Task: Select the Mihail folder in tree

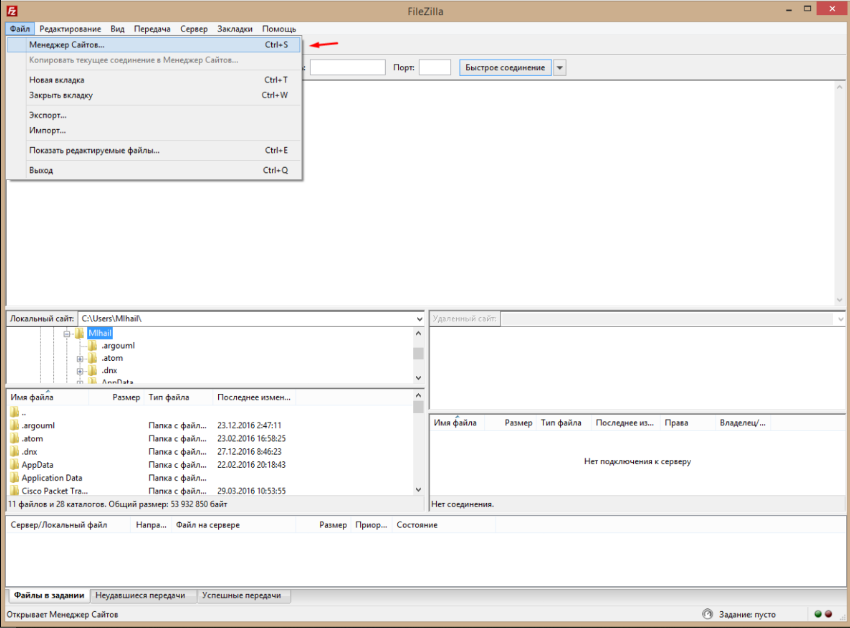Action: [x=100, y=333]
